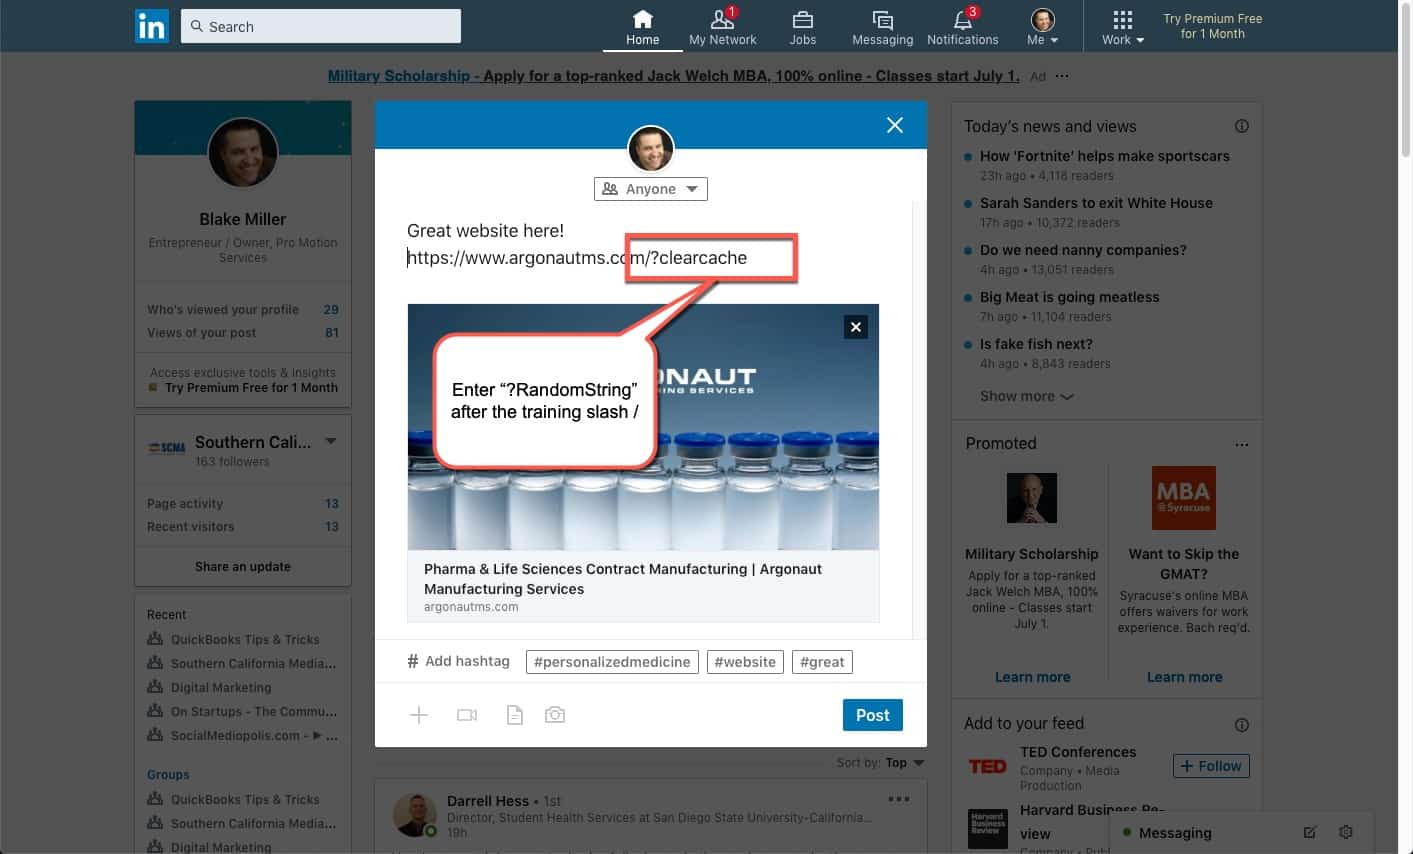Click sidebar Try Premium Free for 1 Month

(251, 388)
